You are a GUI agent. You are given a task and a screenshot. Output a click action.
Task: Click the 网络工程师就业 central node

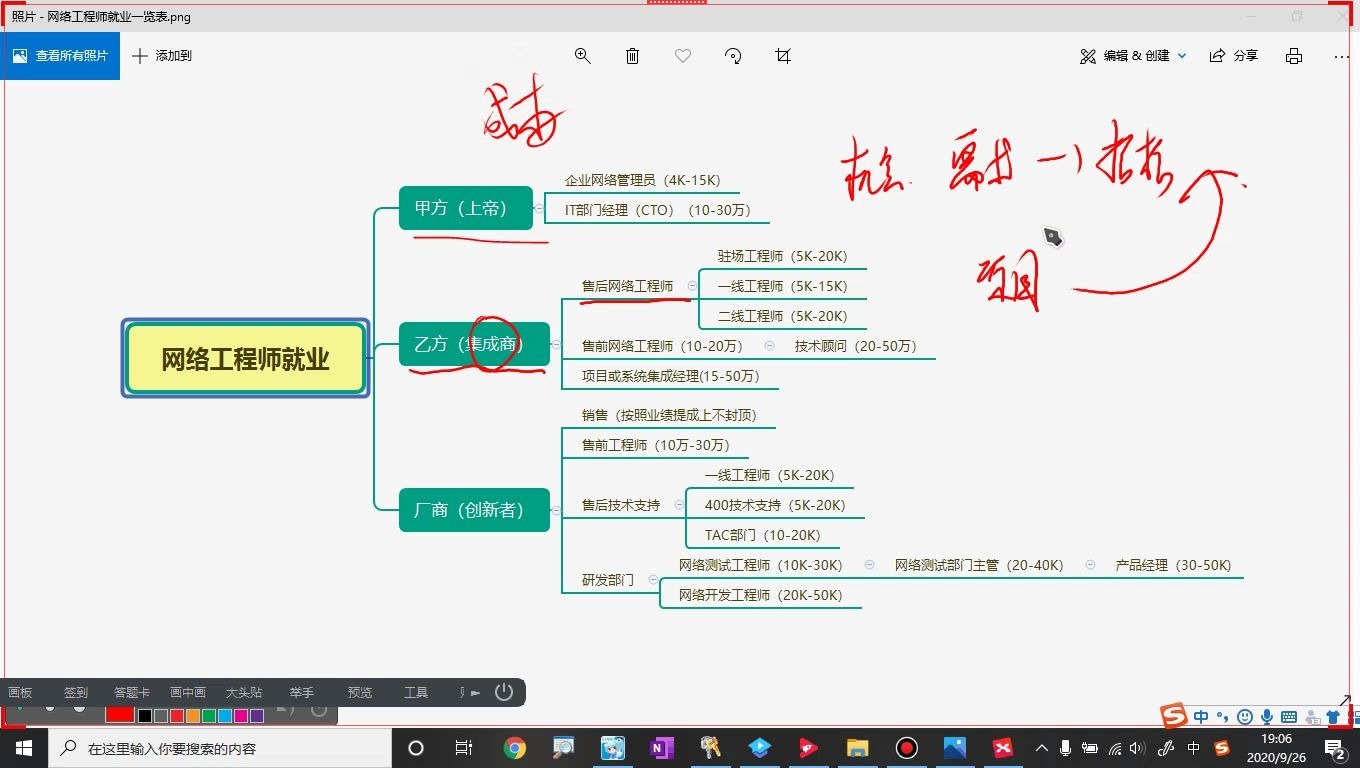click(x=245, y=359)
